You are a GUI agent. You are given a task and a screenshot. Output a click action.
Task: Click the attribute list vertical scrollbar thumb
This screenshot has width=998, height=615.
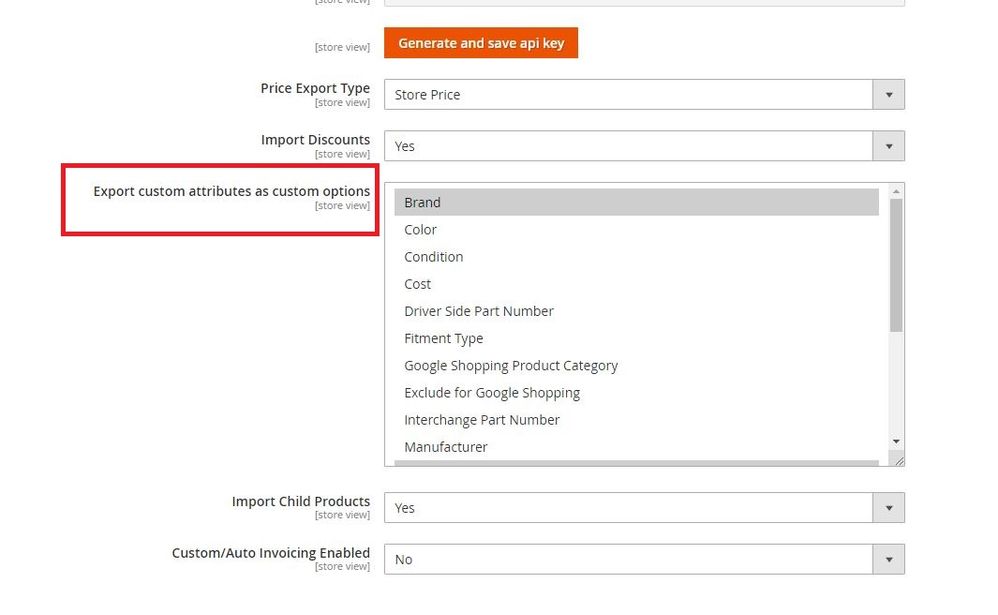[x=896, y=265]
